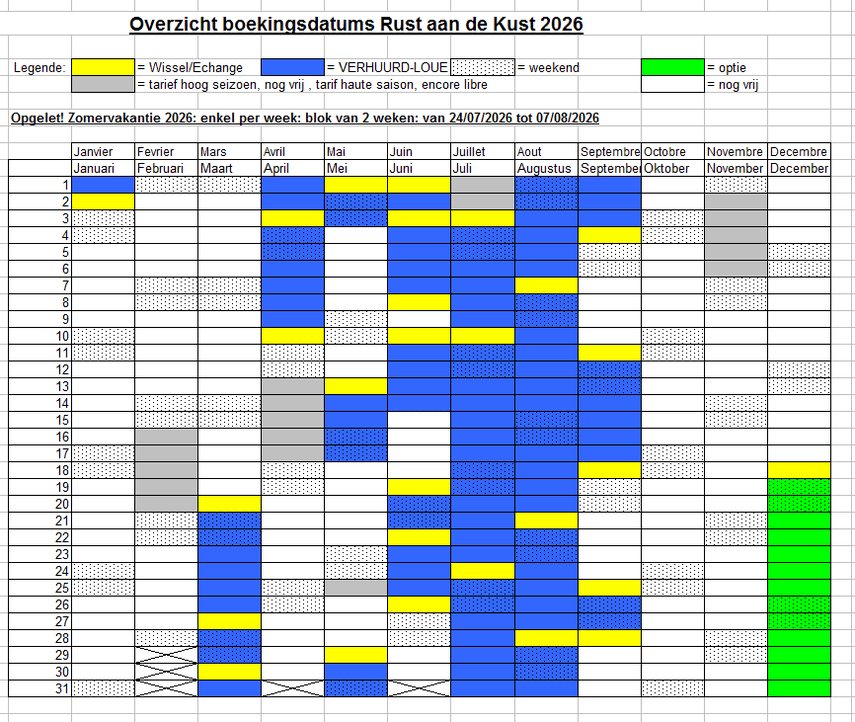This screenshot has width=855, height=722.
Task: Select the gray high-season tariff legend swatch
Action: click(x=103, y=84)
